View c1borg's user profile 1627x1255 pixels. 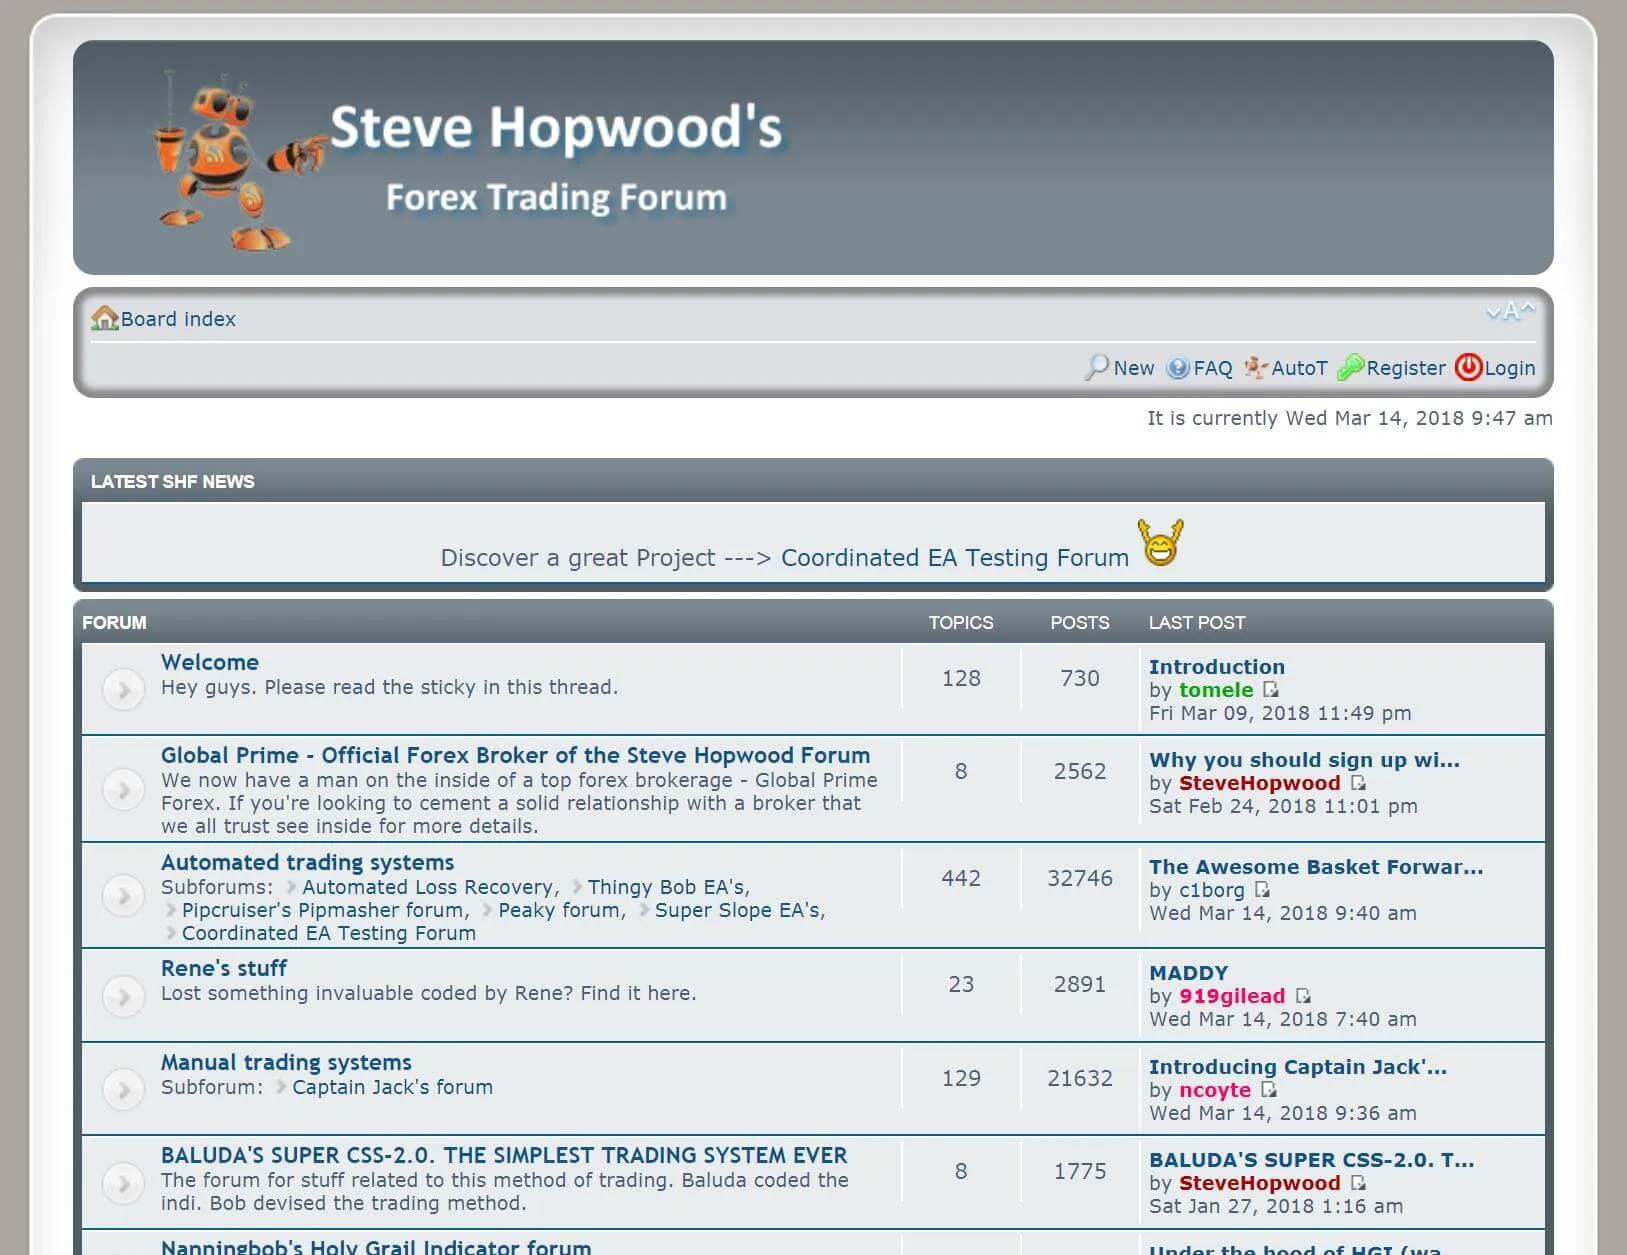click(x=1212, y=890)
